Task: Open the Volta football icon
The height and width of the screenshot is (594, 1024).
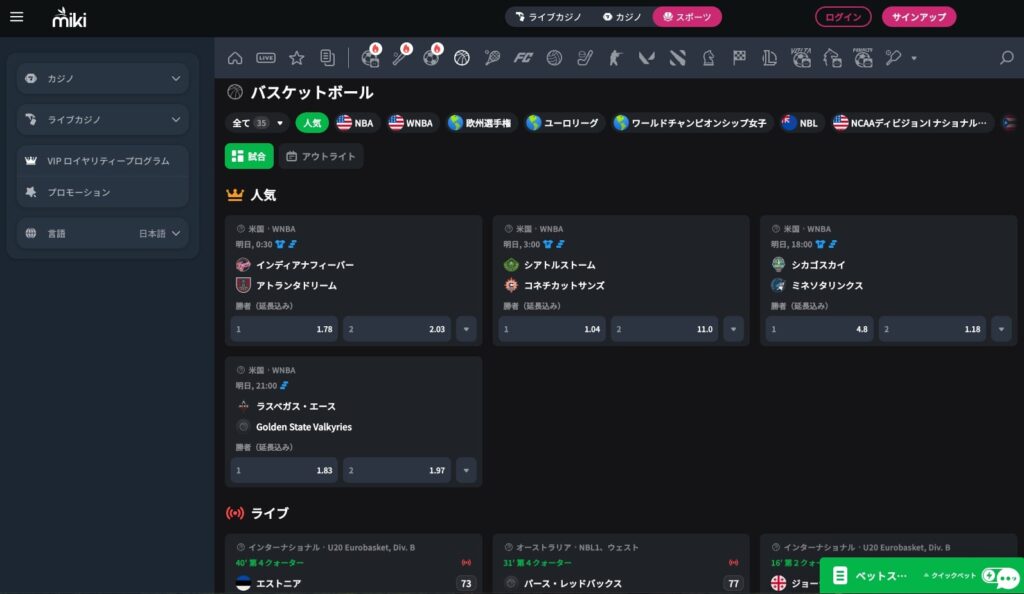Action: 801,58
